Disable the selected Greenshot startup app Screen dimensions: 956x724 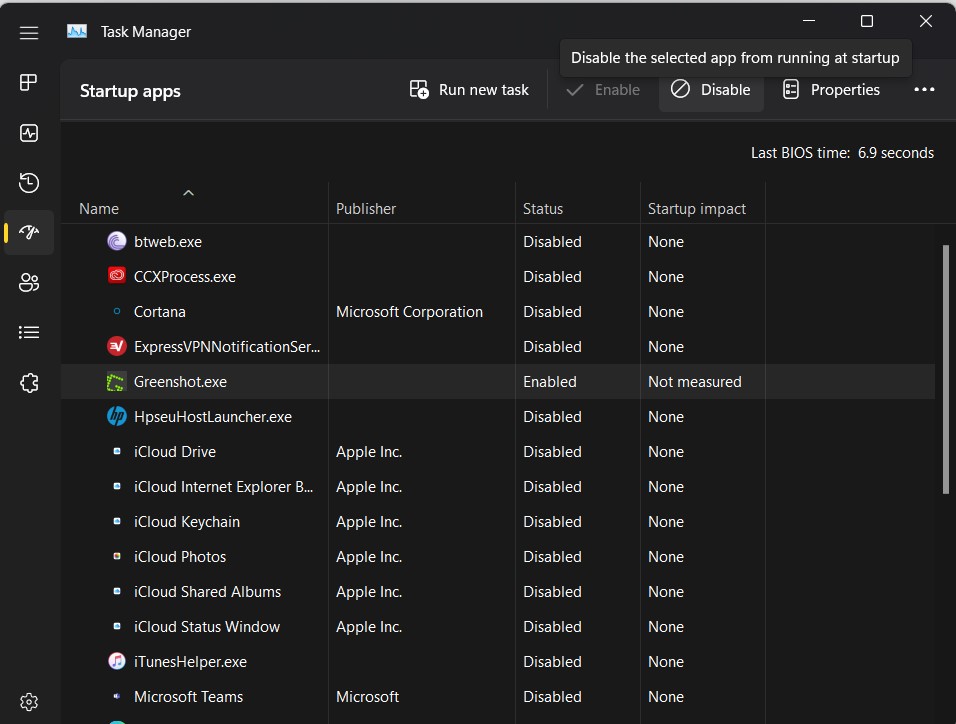711,89
